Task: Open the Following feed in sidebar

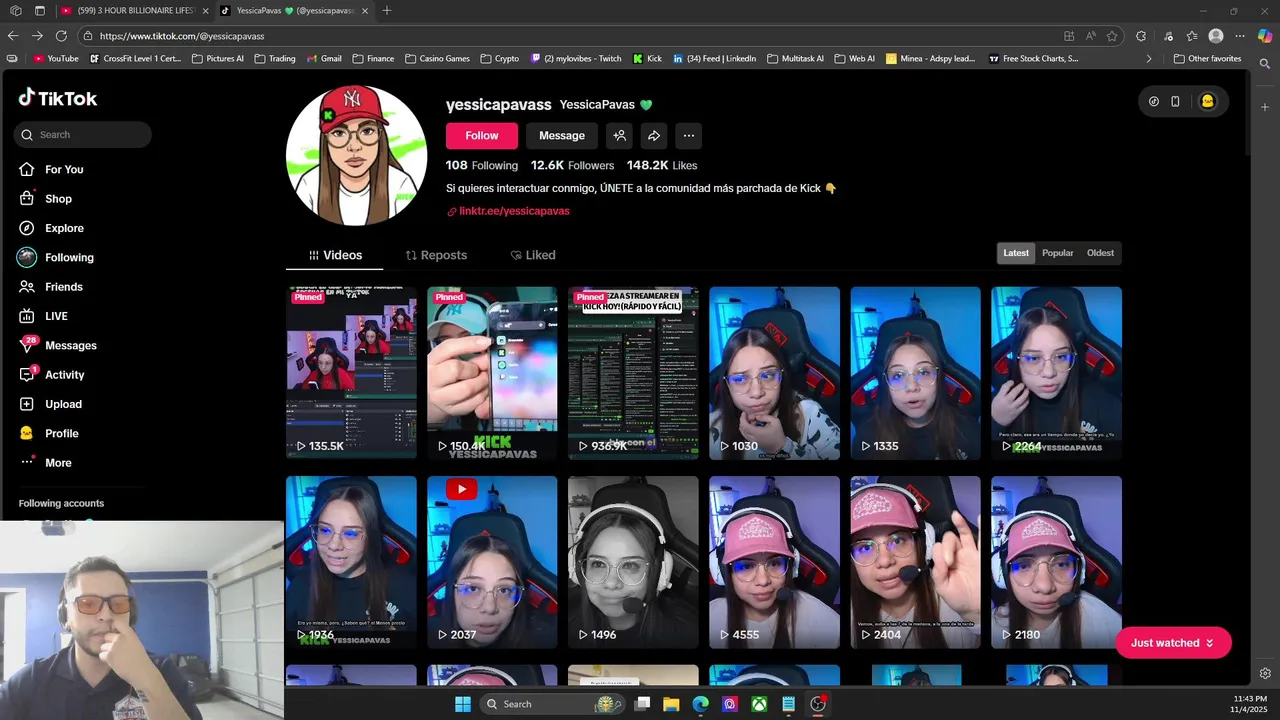Action: tap(56, 257)
